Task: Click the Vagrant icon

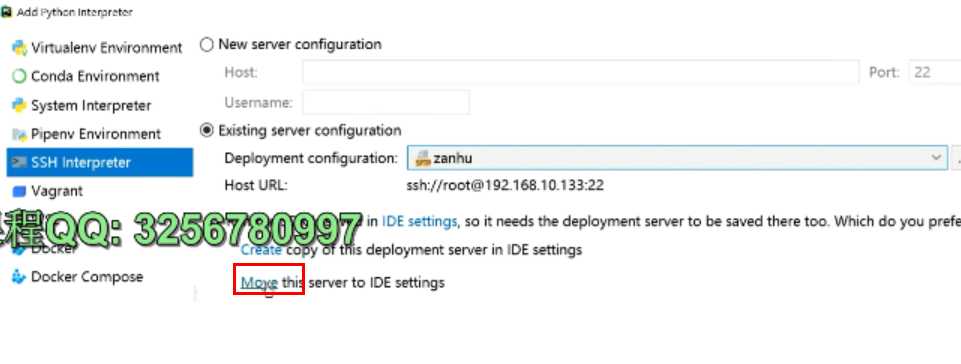Action: (20, 192)
